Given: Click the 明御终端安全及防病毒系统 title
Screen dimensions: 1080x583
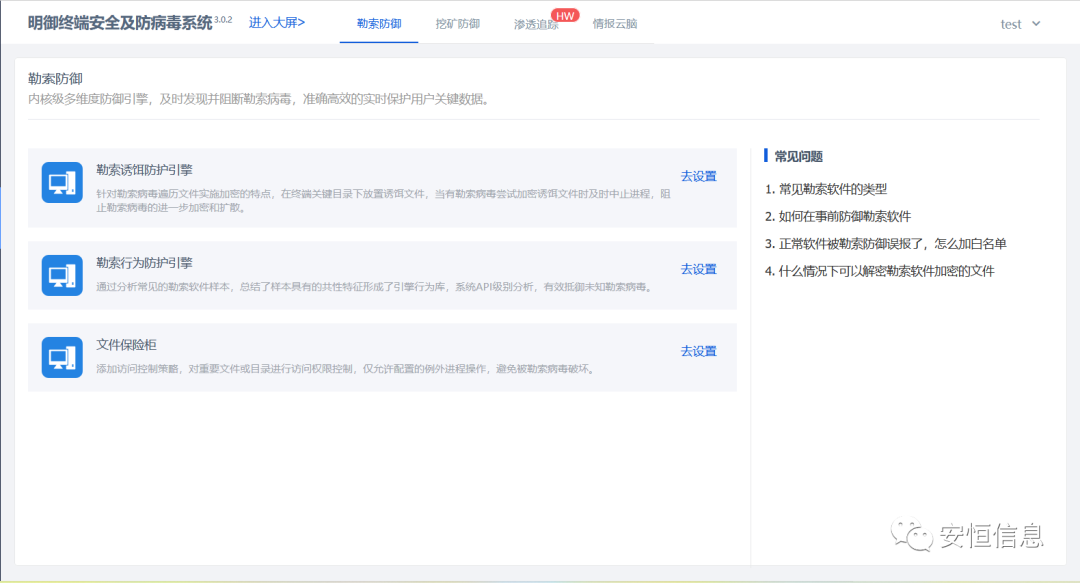Looking at the screenshot, I should [120, 23].
